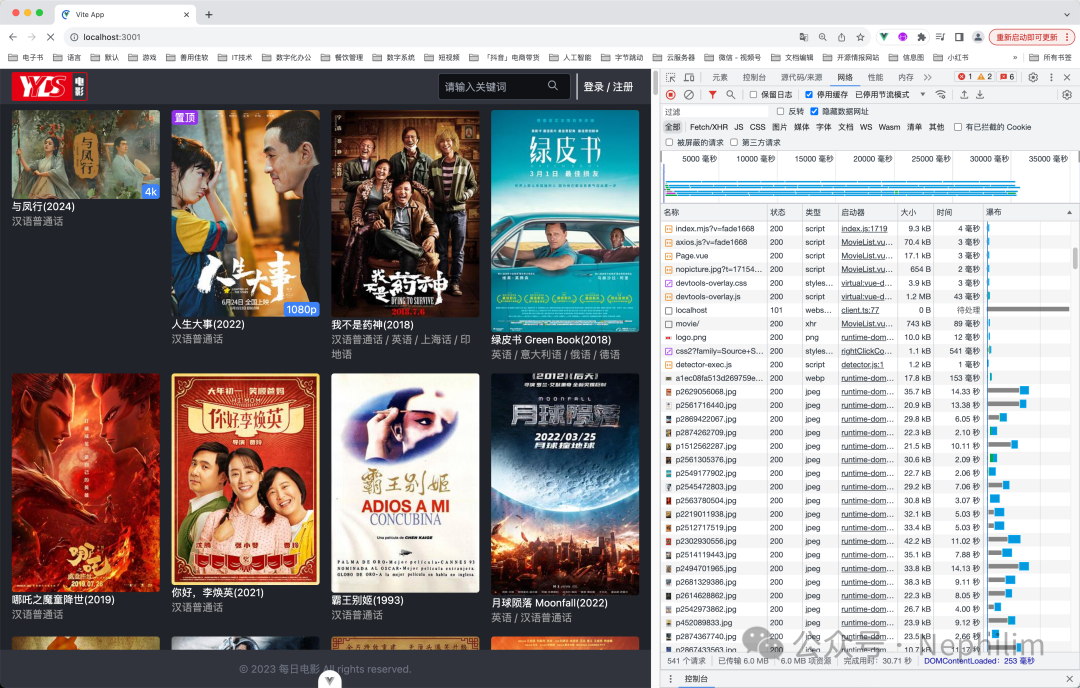Expand hidden bookmarks overflow chevron
Image resolution: width=1080 pixels, height=688 pixels.
coord(1015,57)
